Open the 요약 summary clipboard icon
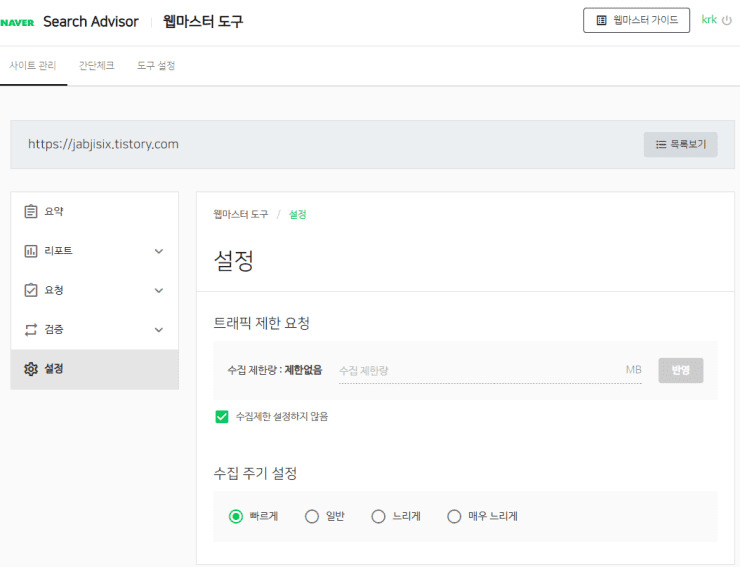The image size is (740, 567). point(31,211)
